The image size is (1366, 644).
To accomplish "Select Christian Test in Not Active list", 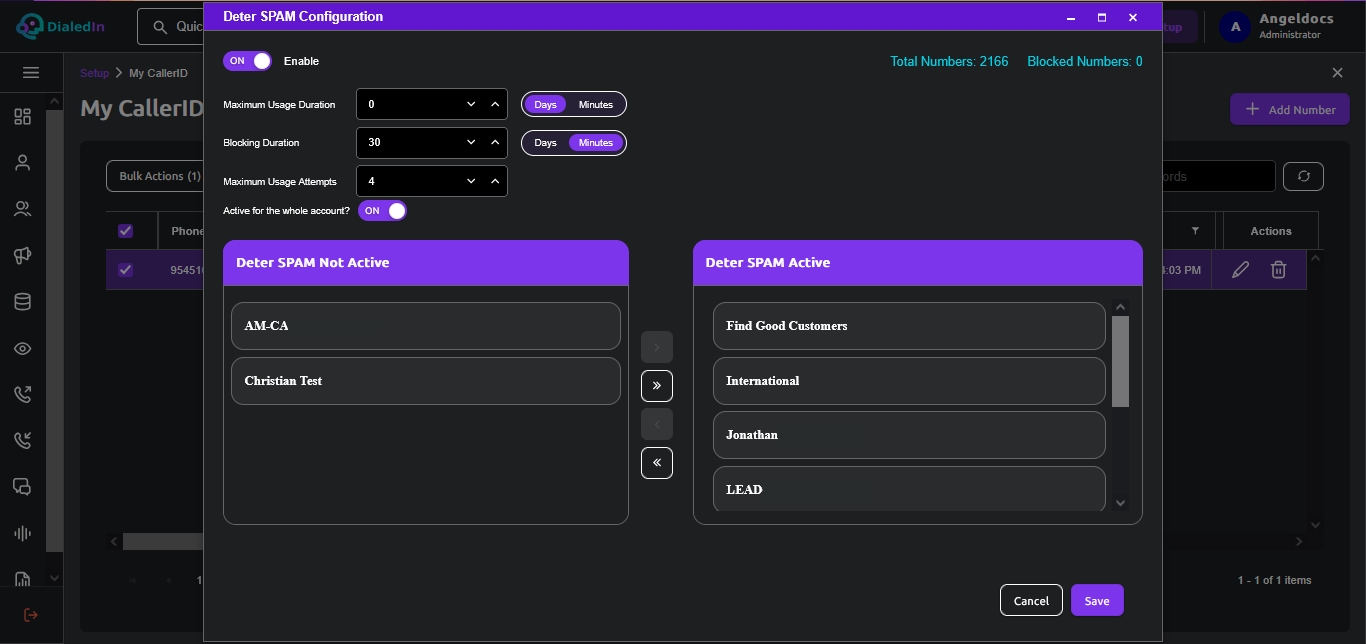I will [x=426, y=381].
